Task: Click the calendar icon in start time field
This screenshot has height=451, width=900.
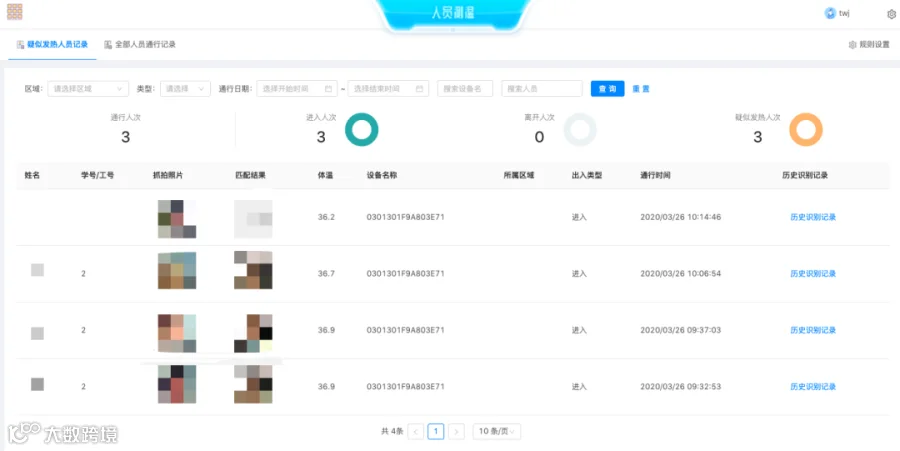Action: click(328, 89)
